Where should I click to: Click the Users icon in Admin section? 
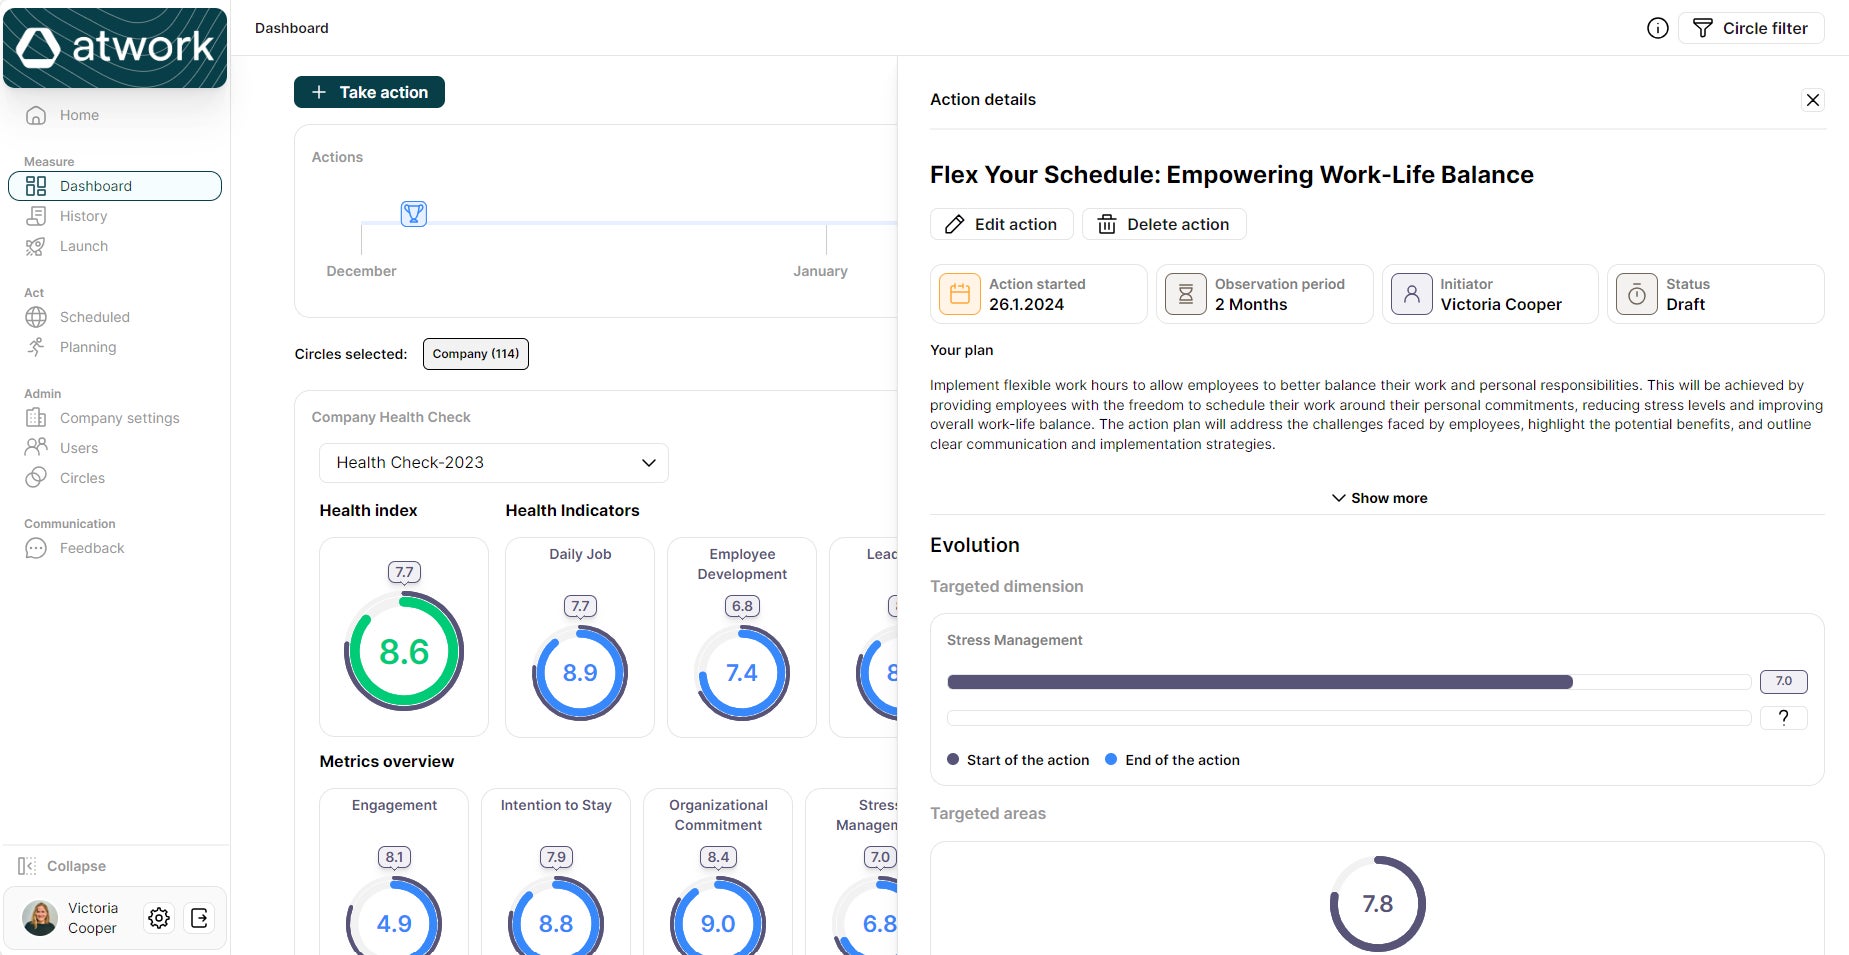click(36, 447)
